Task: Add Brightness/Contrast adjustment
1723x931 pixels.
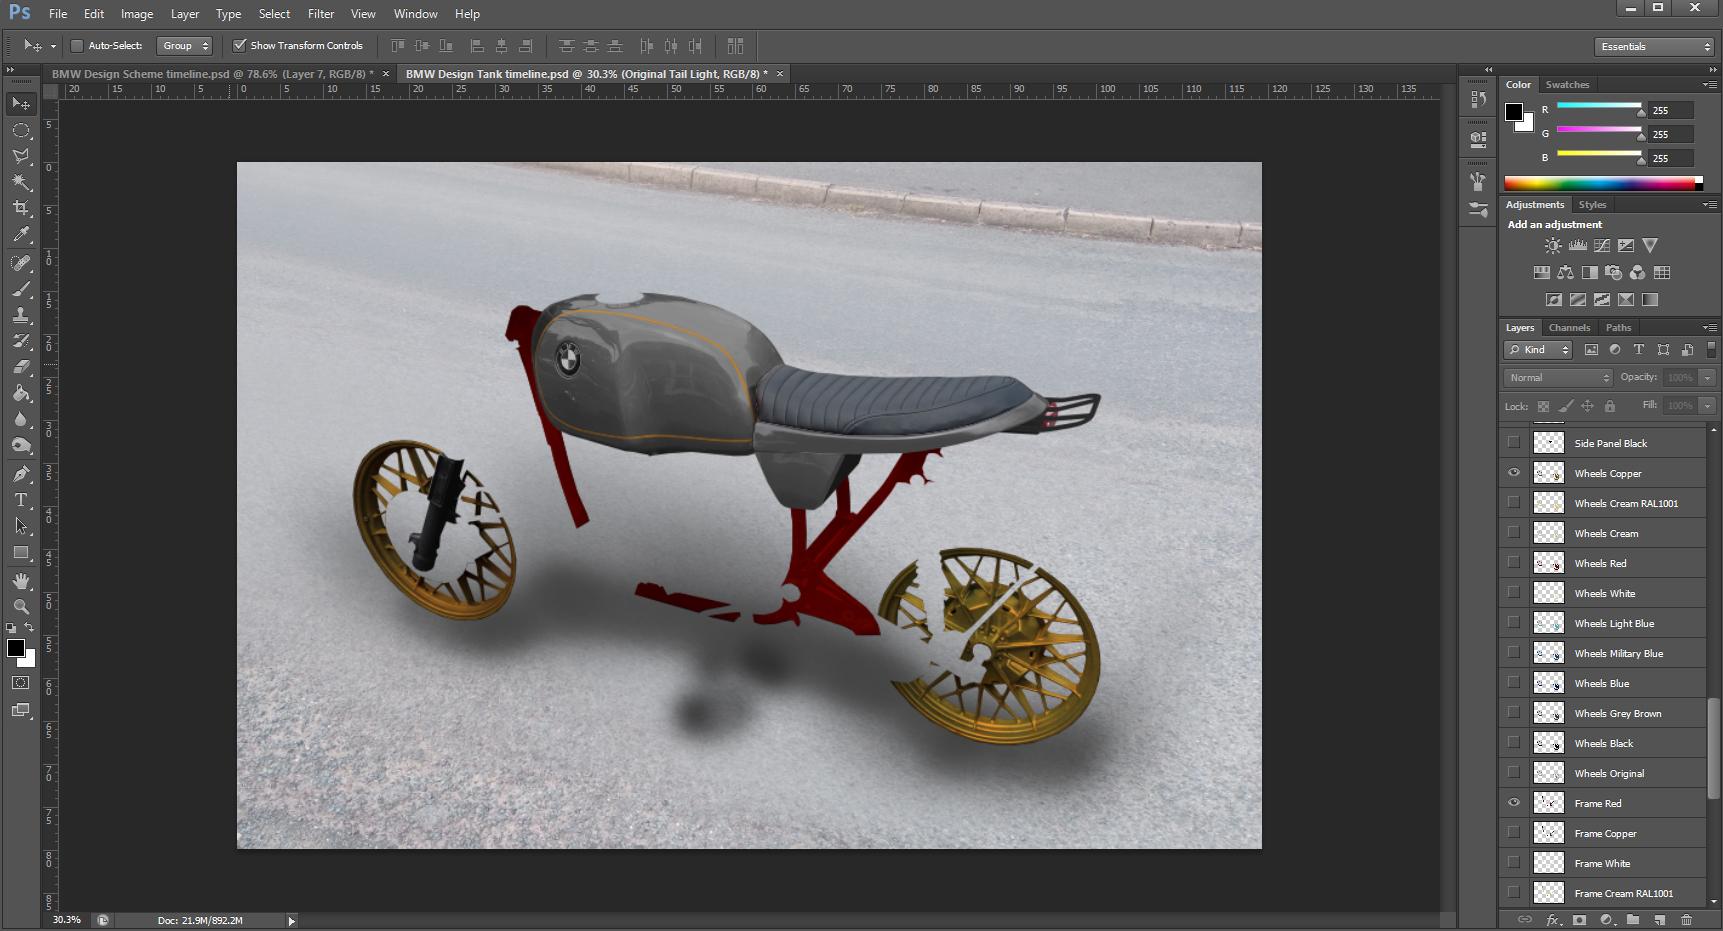Action: coord(1553,245)
